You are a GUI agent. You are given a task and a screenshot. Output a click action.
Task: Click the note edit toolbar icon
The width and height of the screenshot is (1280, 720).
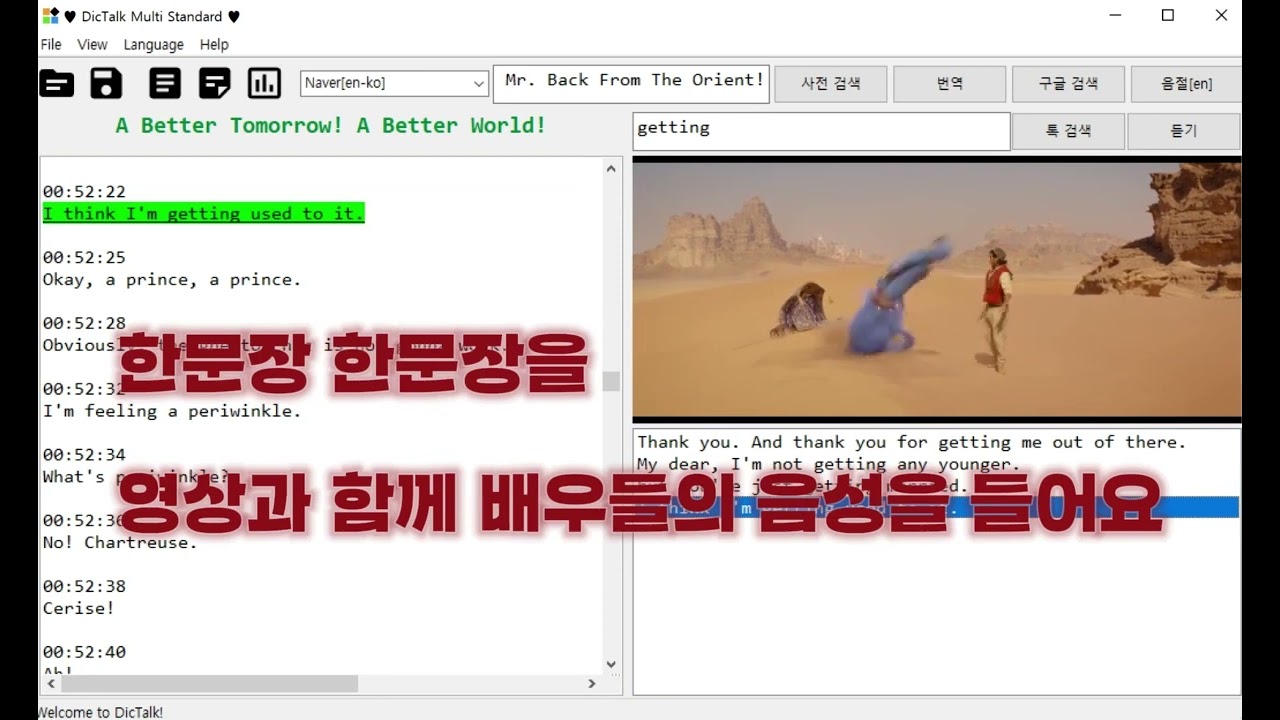coord(214,83)
